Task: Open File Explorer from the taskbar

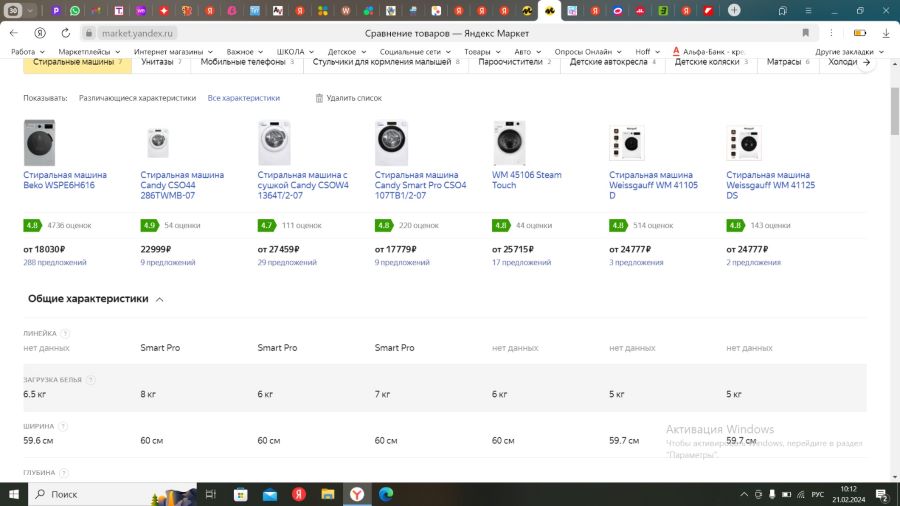Action: tap(328, 494)
